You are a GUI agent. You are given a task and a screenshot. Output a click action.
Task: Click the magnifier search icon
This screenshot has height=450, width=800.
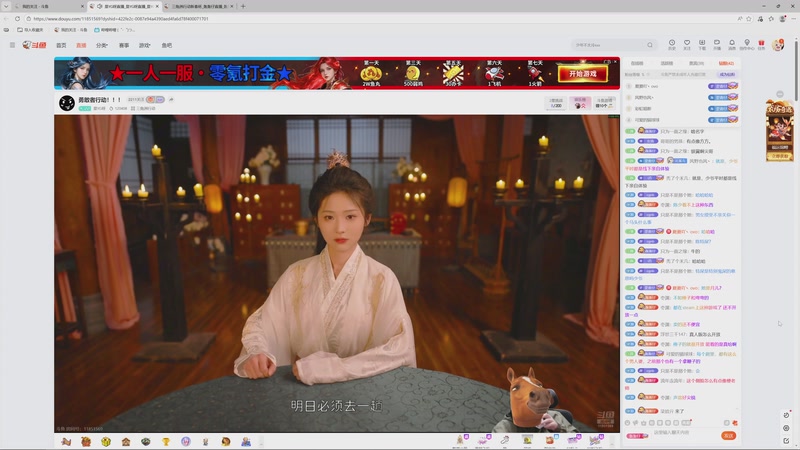649,45
